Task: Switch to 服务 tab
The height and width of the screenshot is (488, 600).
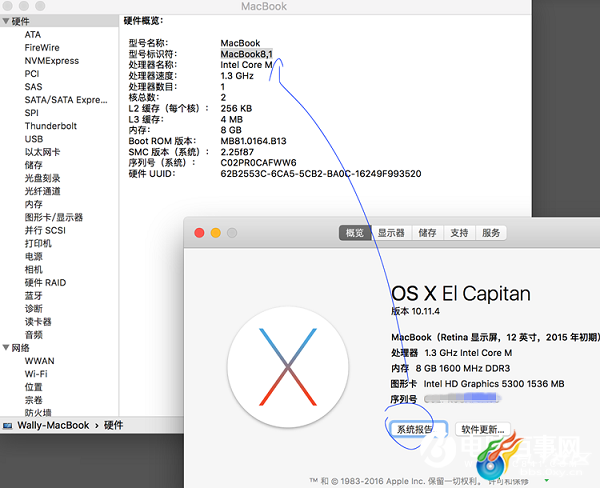Action: [491, 233]
